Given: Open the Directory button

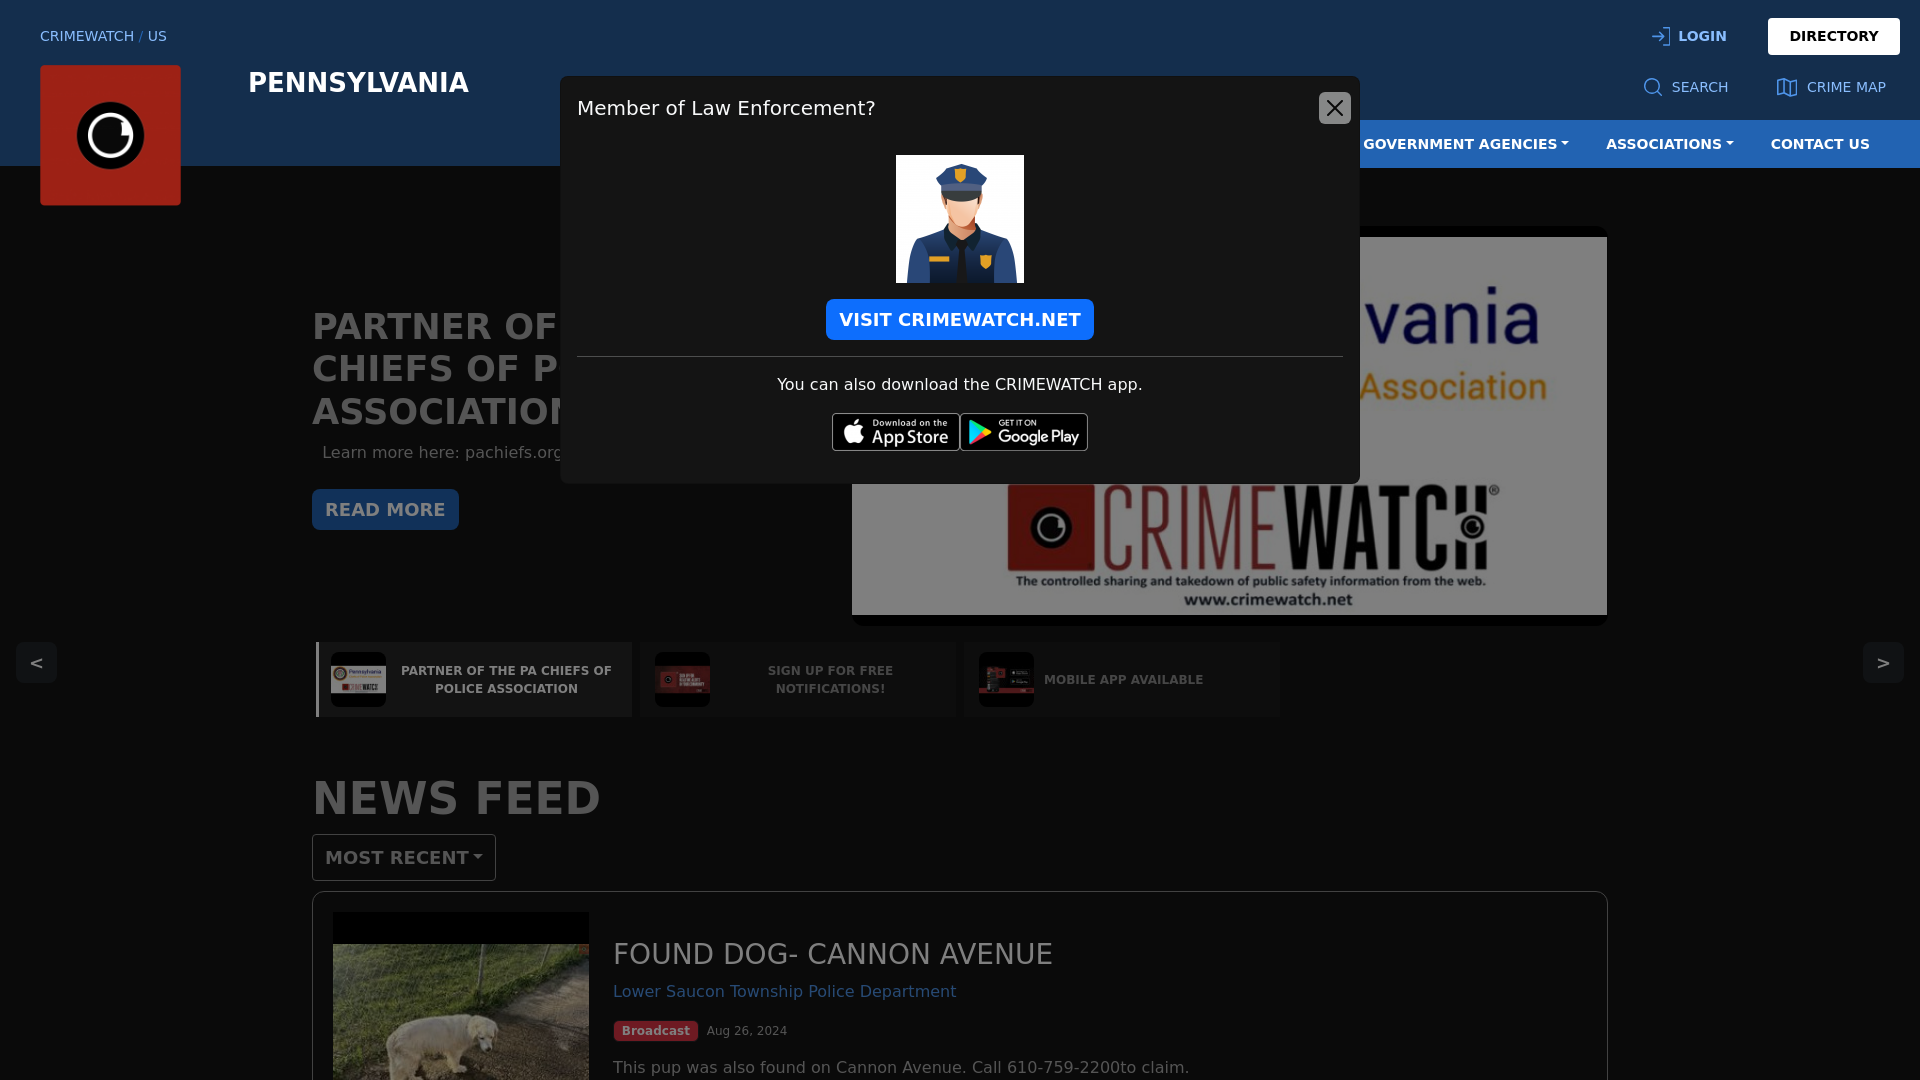Looking at the screenshot, I should (x=1833, y=36).
